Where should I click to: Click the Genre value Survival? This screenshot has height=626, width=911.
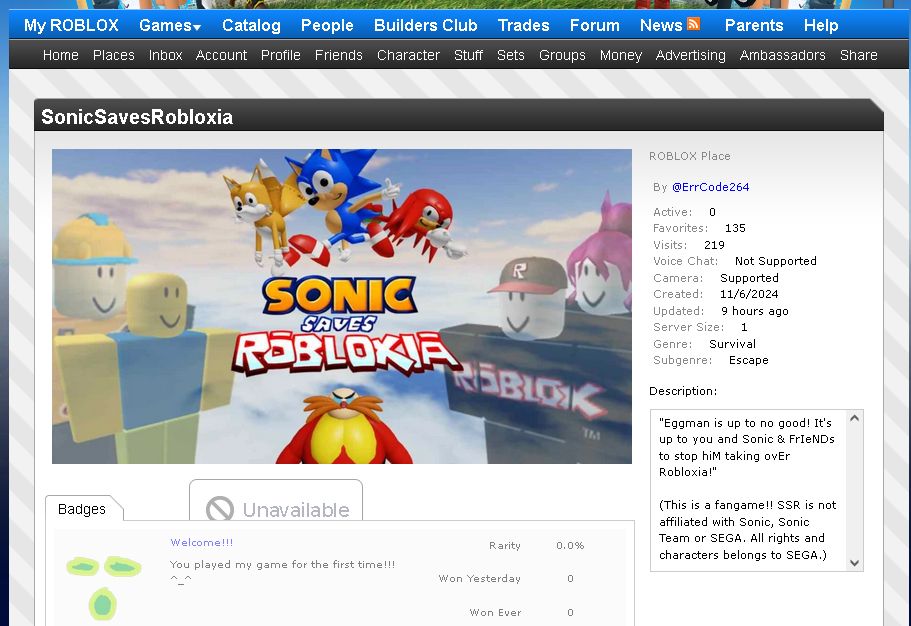(x=732, y=344)
